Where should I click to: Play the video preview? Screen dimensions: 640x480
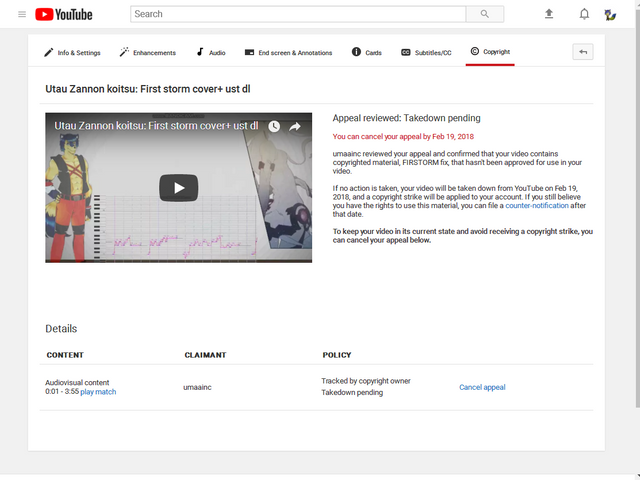click(x=179, y=188)
